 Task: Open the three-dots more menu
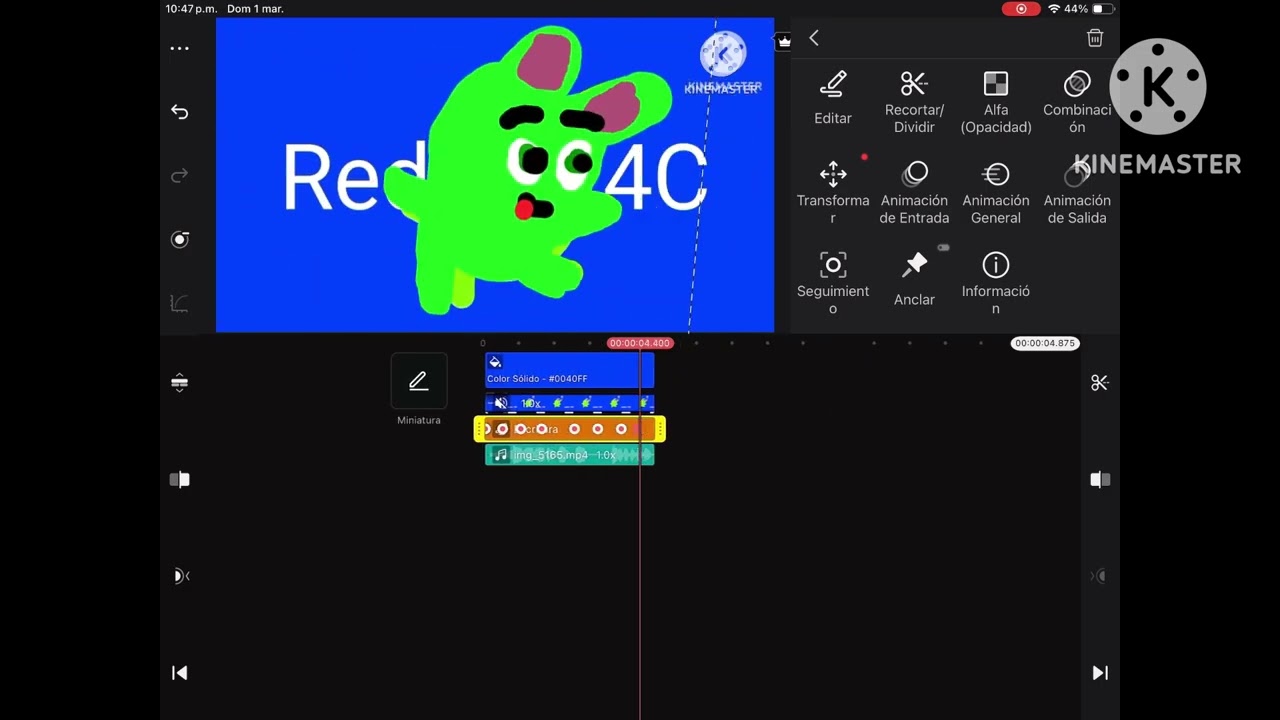(179, 48)
